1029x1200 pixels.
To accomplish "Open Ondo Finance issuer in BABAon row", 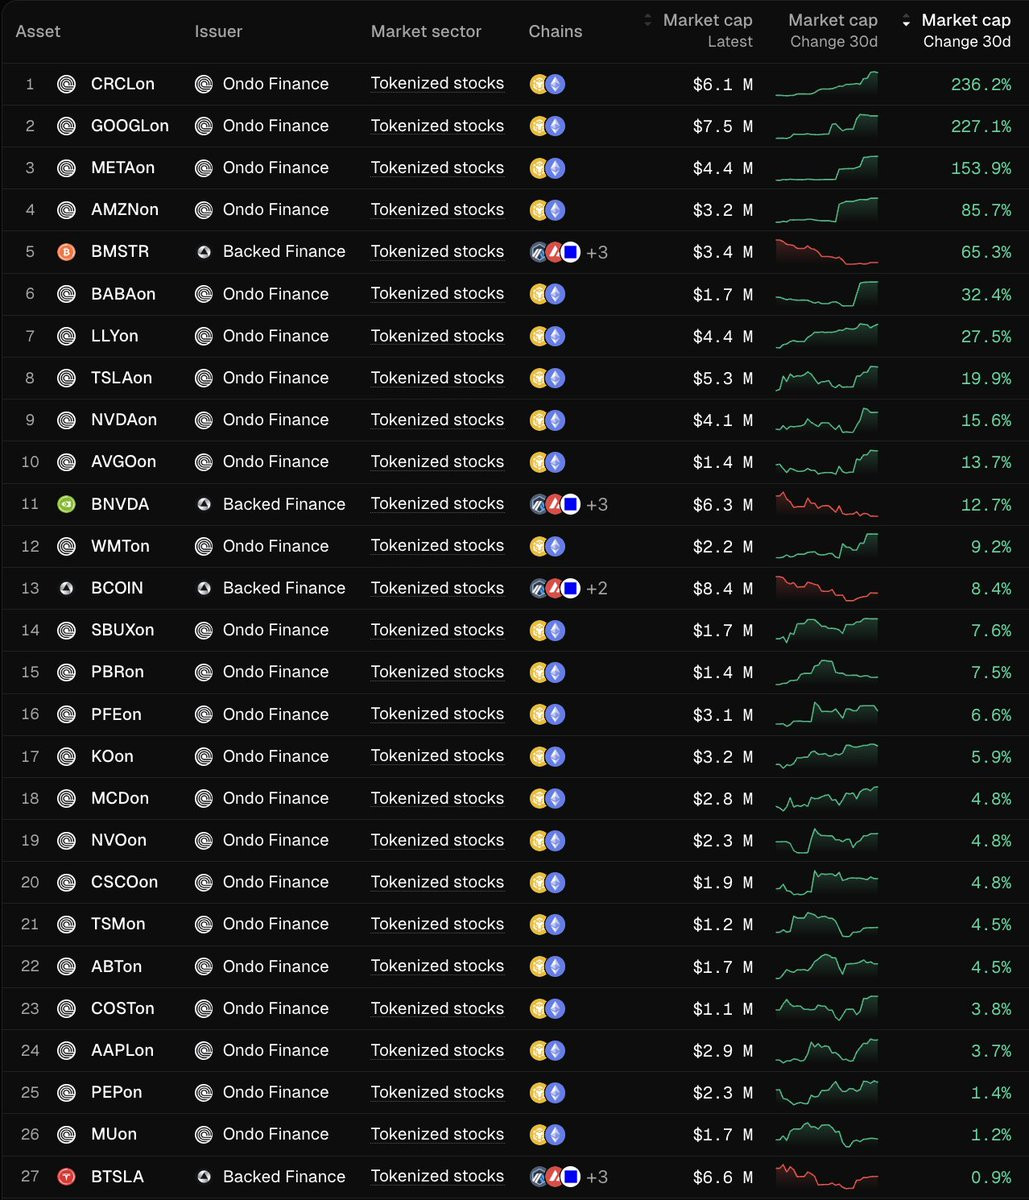I will [x=276, y=294].
